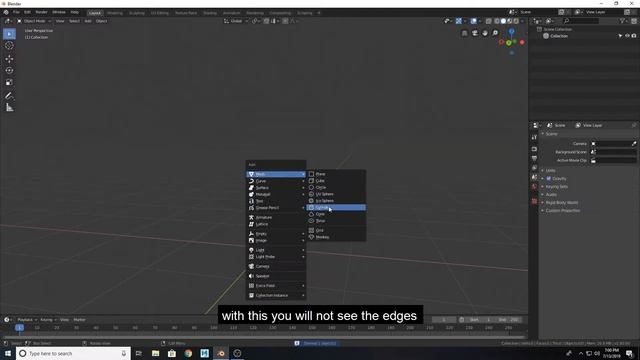Click the eyedropper next to Camera field

[x=634, y=144]
